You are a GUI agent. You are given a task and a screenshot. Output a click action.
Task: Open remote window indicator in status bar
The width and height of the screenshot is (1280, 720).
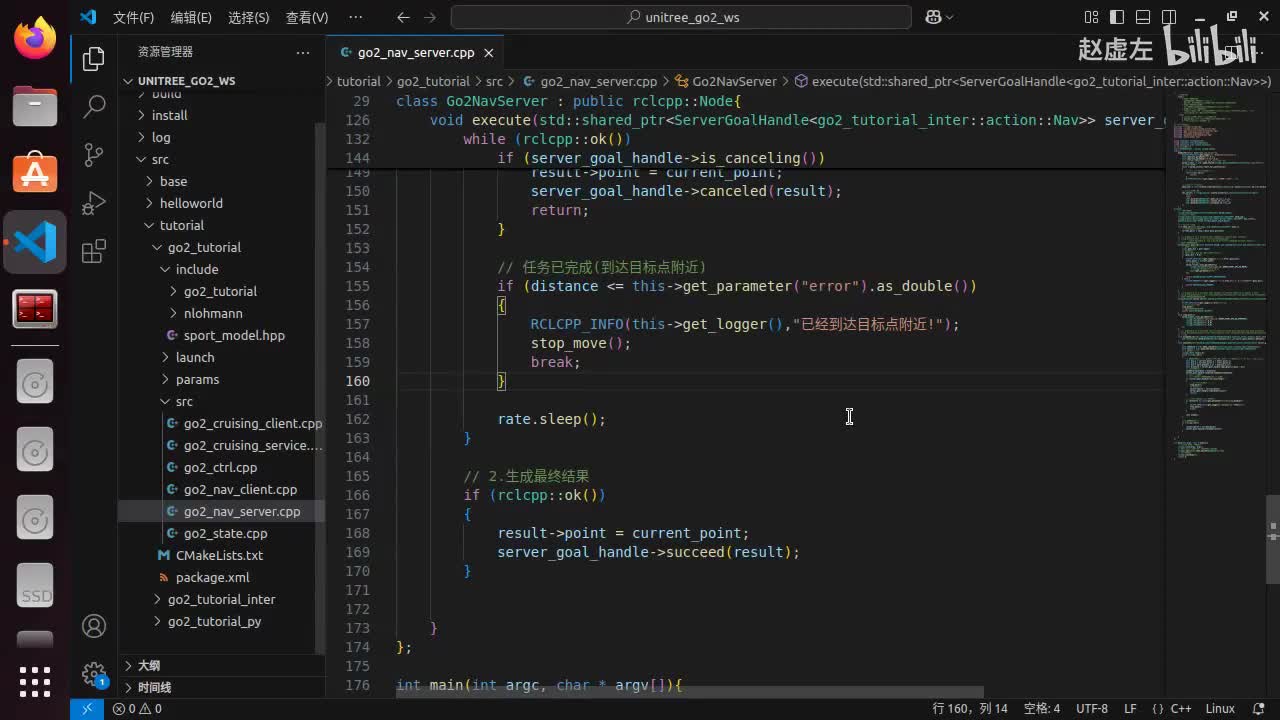tap(87, 709)
